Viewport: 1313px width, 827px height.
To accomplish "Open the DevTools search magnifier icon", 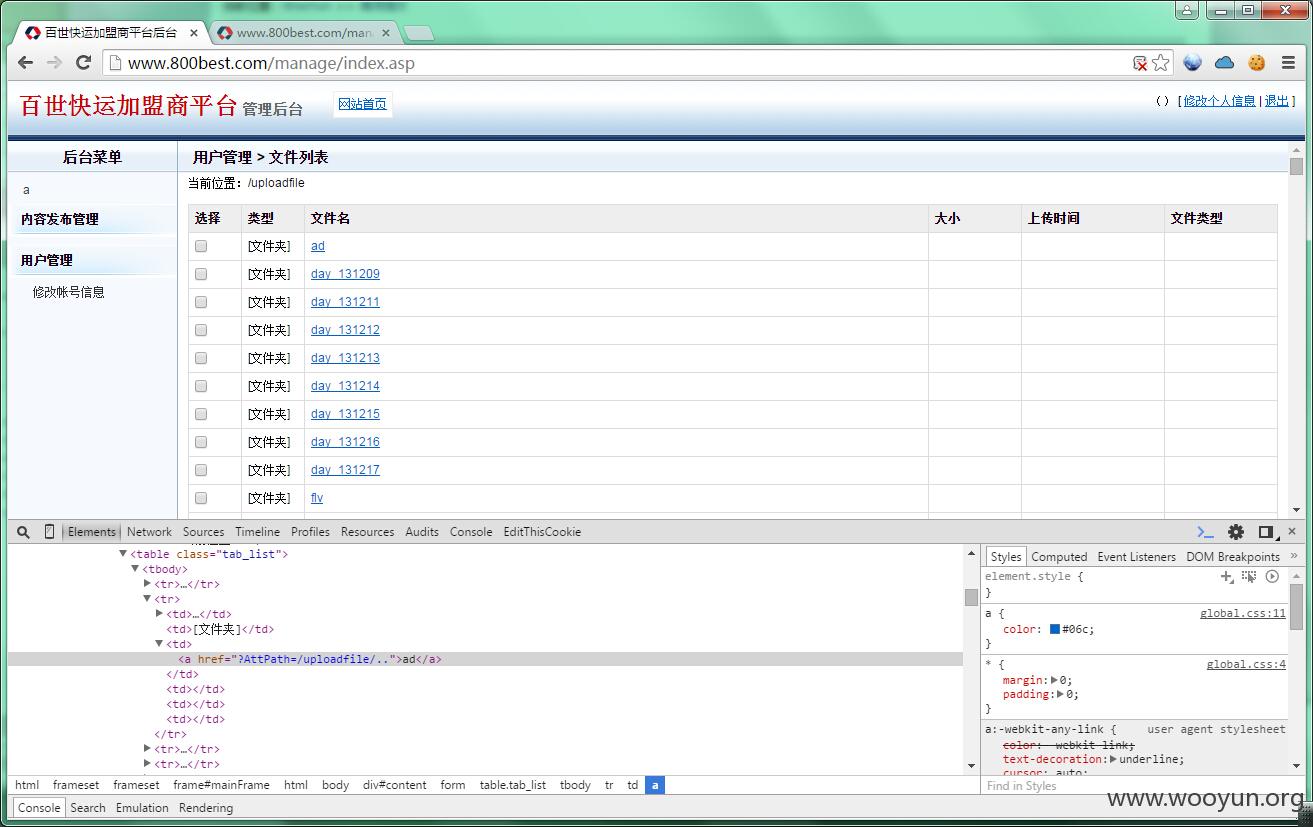I will (x=23, y=532).
